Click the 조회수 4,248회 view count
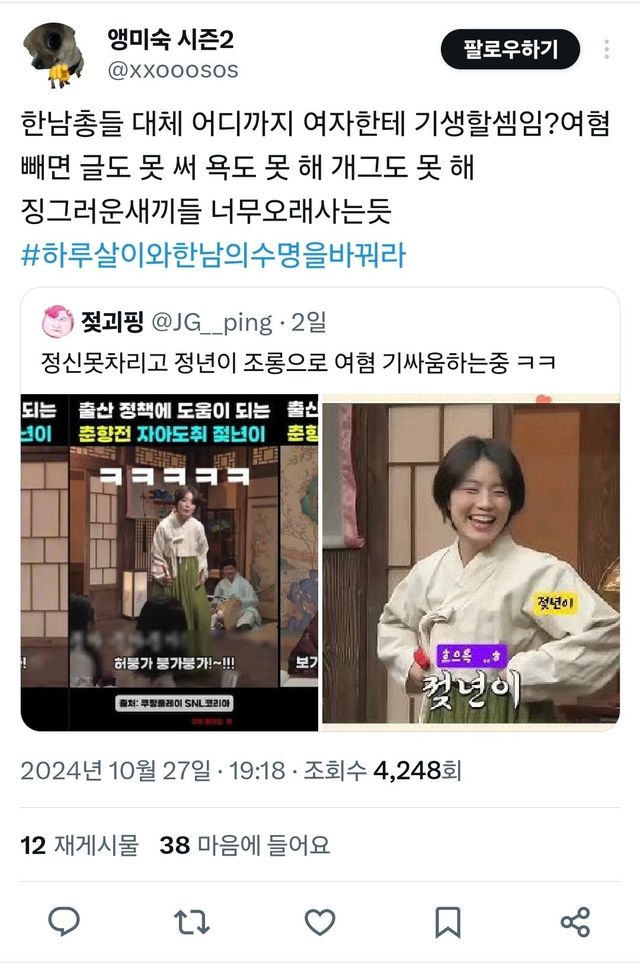 [382, 771]
